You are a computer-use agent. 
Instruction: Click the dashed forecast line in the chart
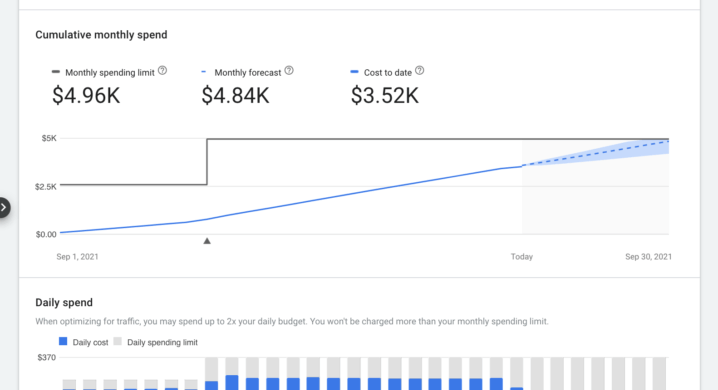click(x=595, y=153)
